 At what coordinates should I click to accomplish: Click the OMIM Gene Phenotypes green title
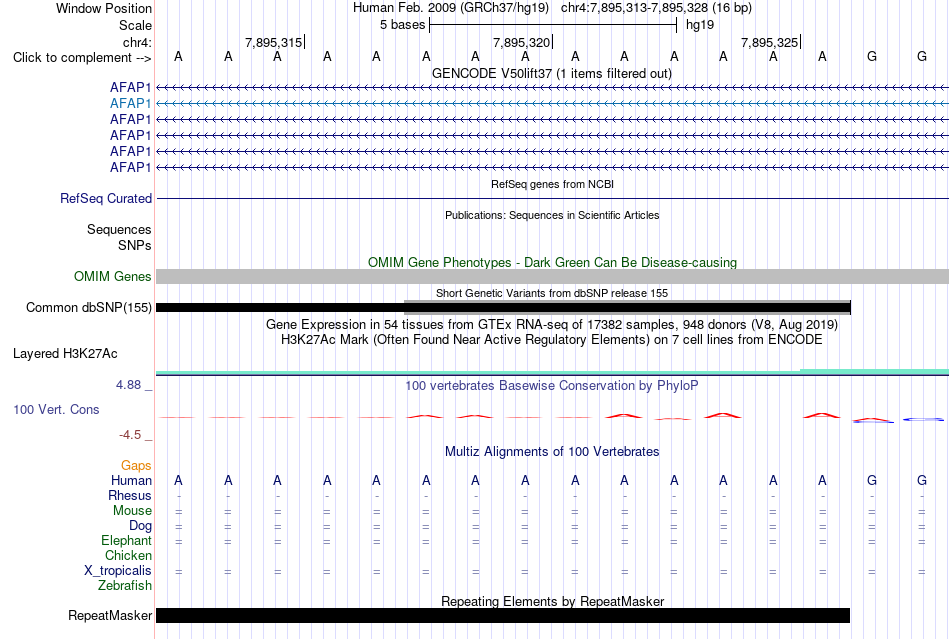(x=552, y=262)
